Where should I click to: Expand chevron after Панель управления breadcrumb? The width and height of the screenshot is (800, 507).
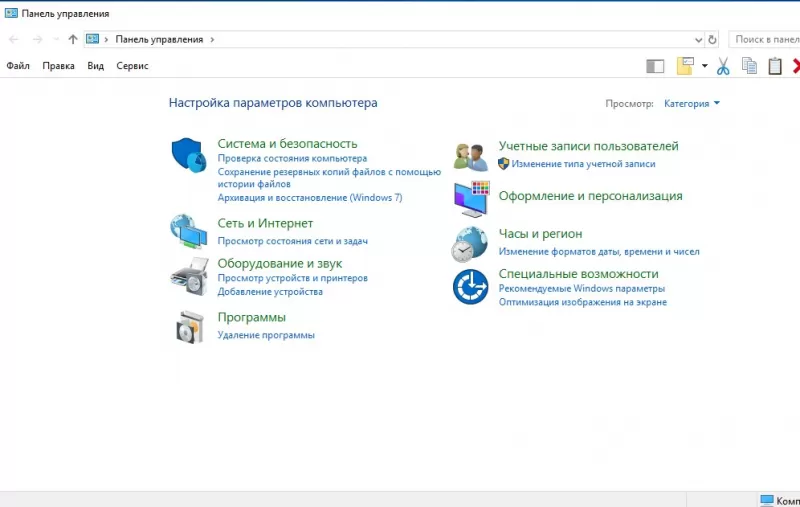212,39
